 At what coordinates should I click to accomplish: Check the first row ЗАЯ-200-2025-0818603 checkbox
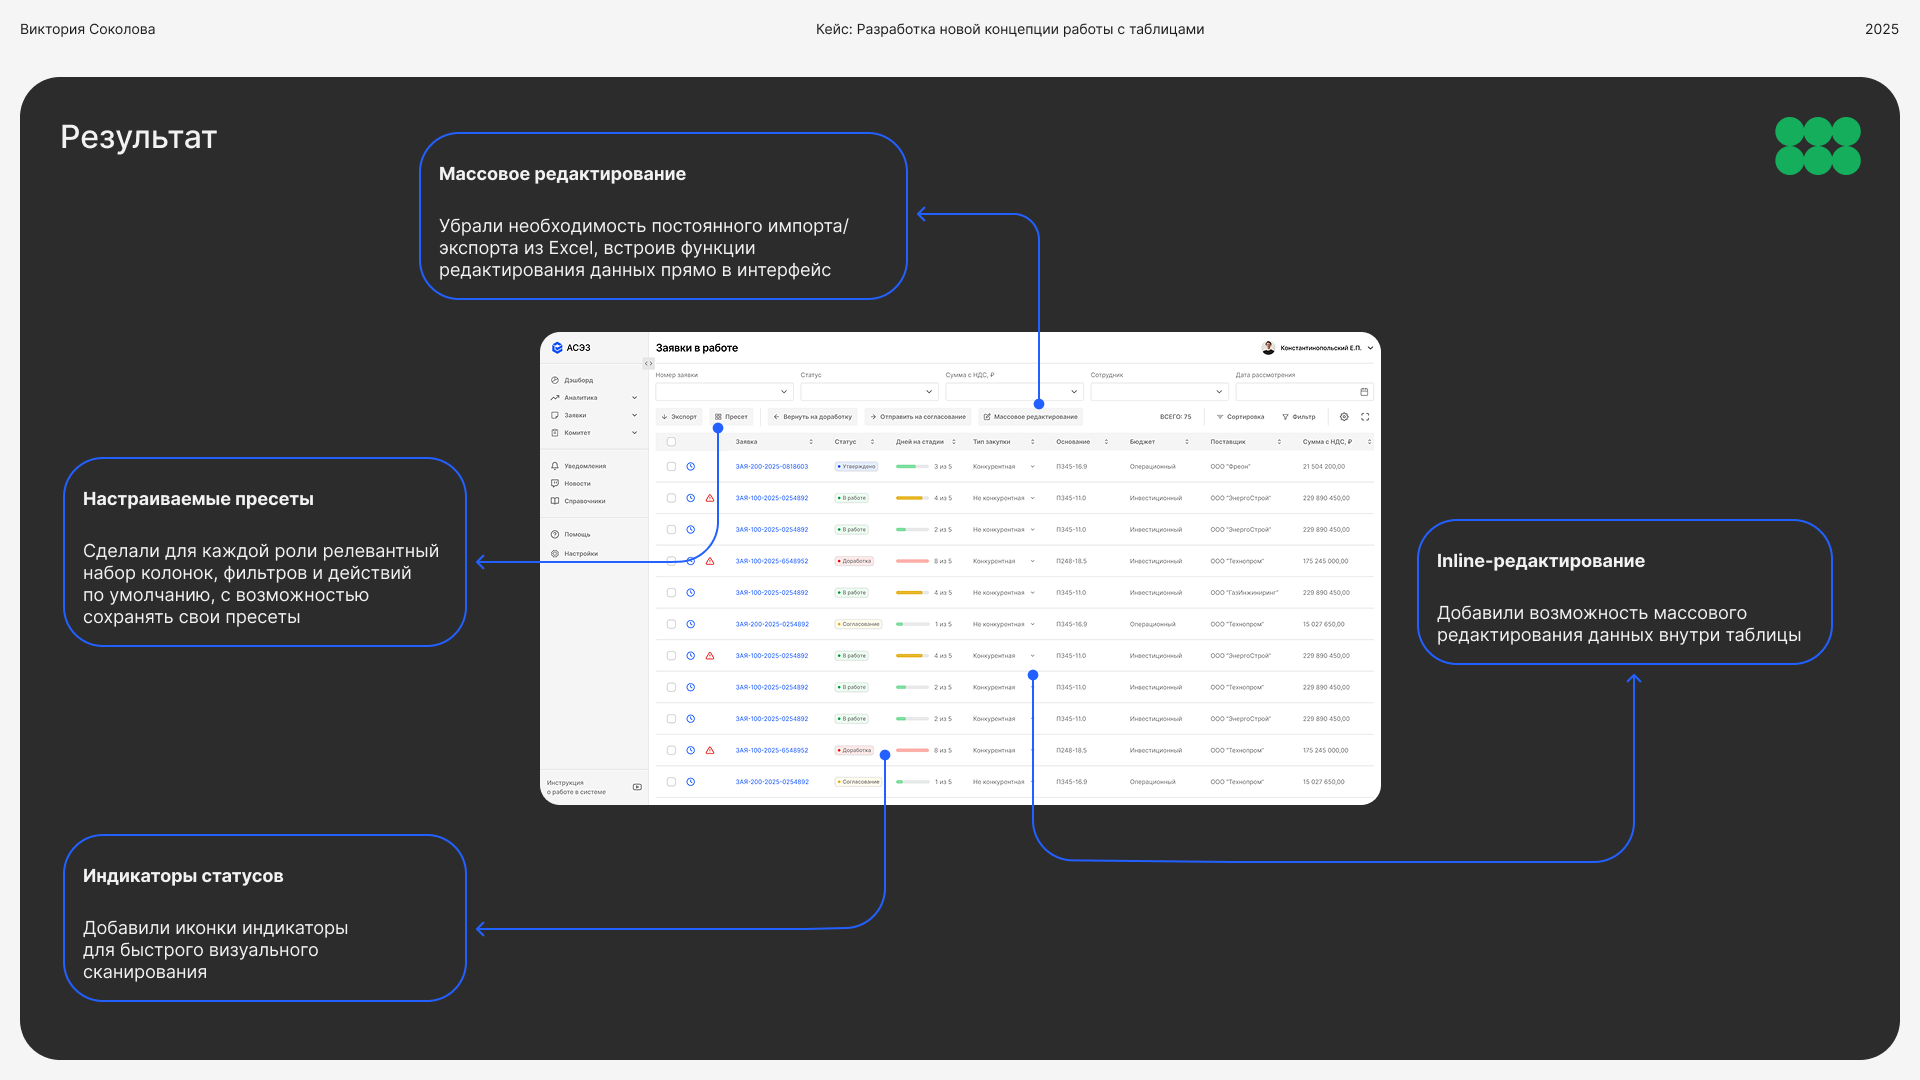pyautogui.click(x=671, y=467)
